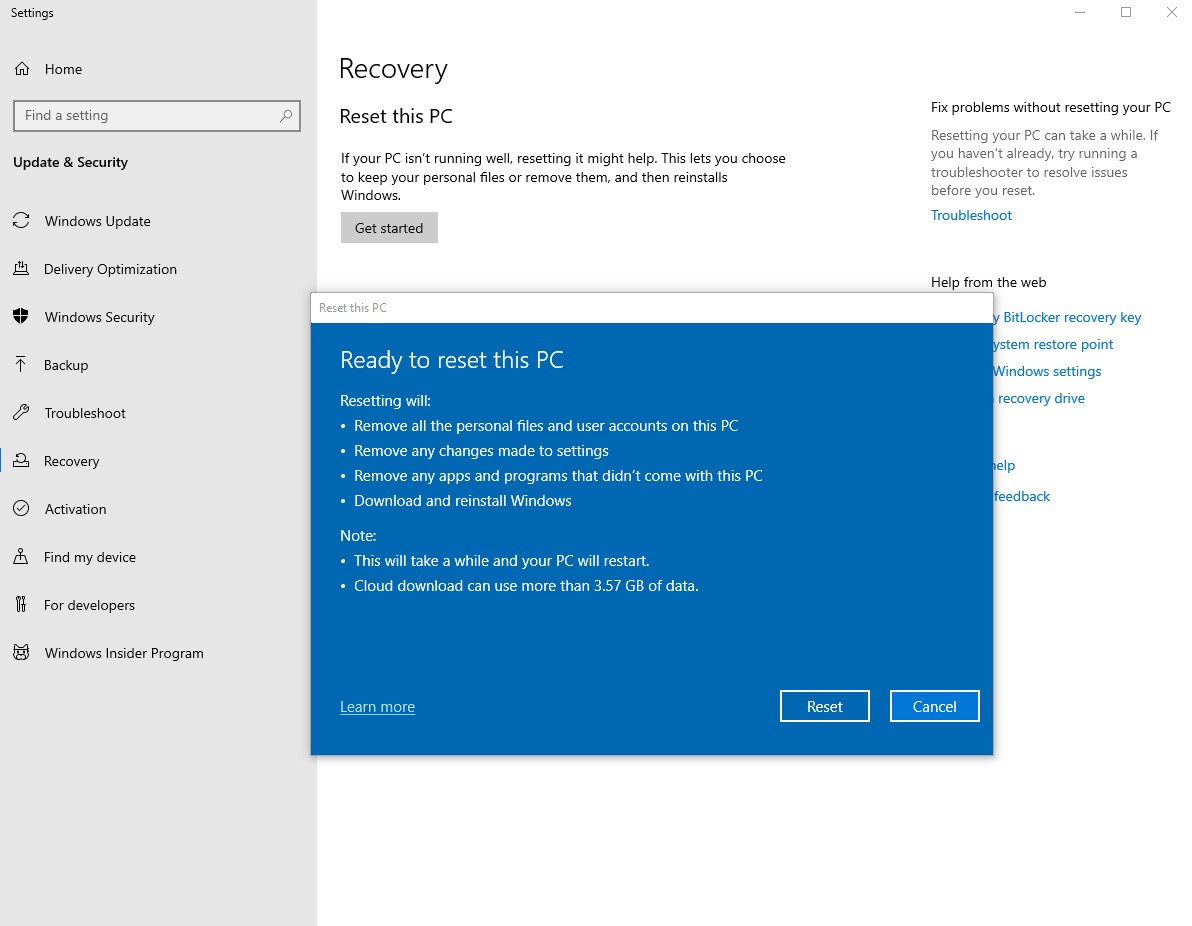Click the magnifier icon in the search box
The width and height of the screenshot is (1192, 926).
click(x=286, y=116)
